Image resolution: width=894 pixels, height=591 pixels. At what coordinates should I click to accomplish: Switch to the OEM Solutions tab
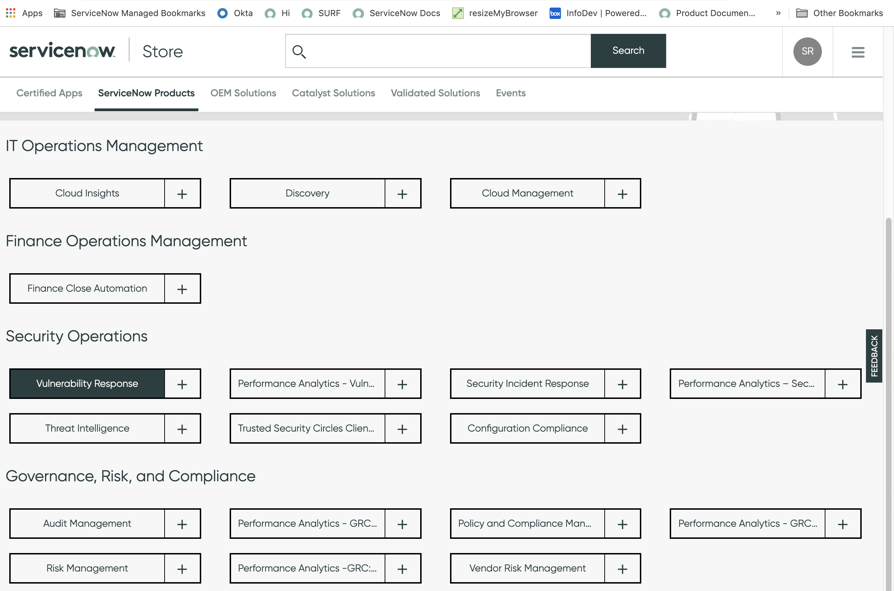pyautogui.click(x=243, y=93)
